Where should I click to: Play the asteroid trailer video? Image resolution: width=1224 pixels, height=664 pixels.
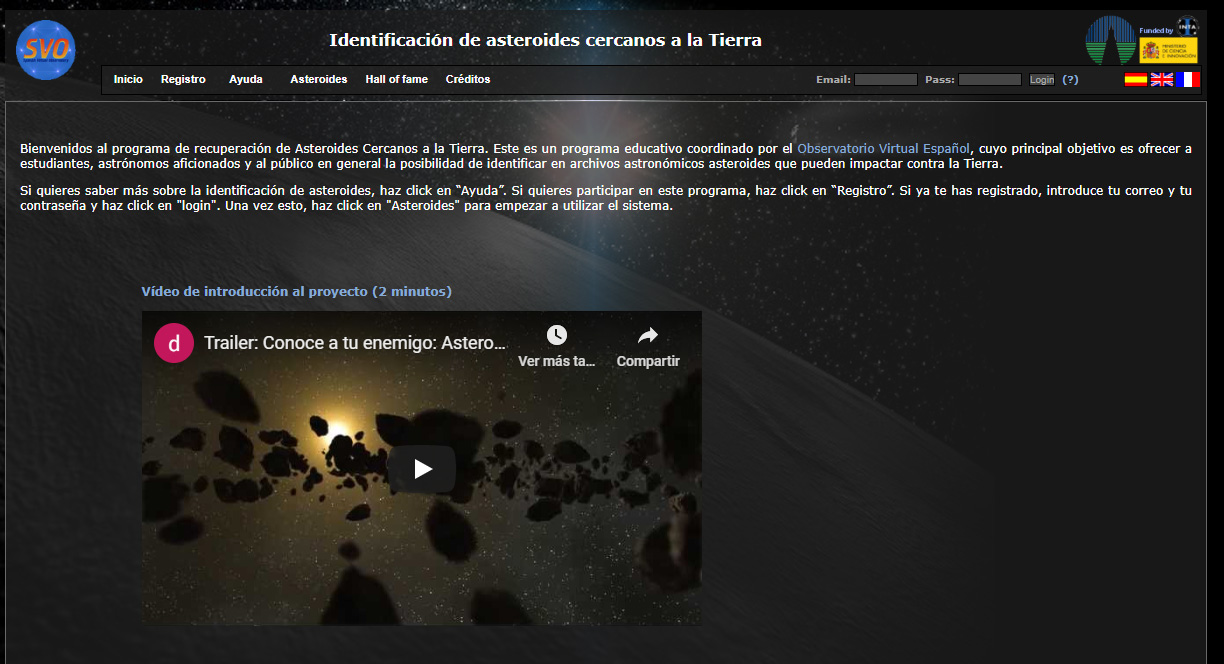pos(421,468)
